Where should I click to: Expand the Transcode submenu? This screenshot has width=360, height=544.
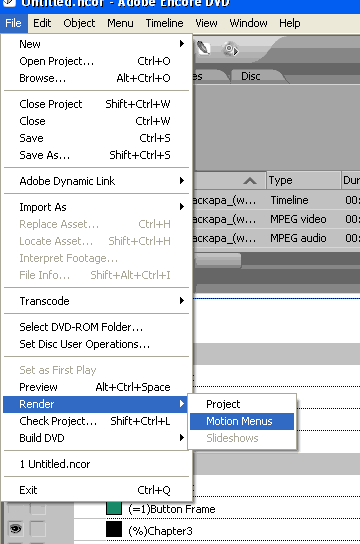point(96,301)
